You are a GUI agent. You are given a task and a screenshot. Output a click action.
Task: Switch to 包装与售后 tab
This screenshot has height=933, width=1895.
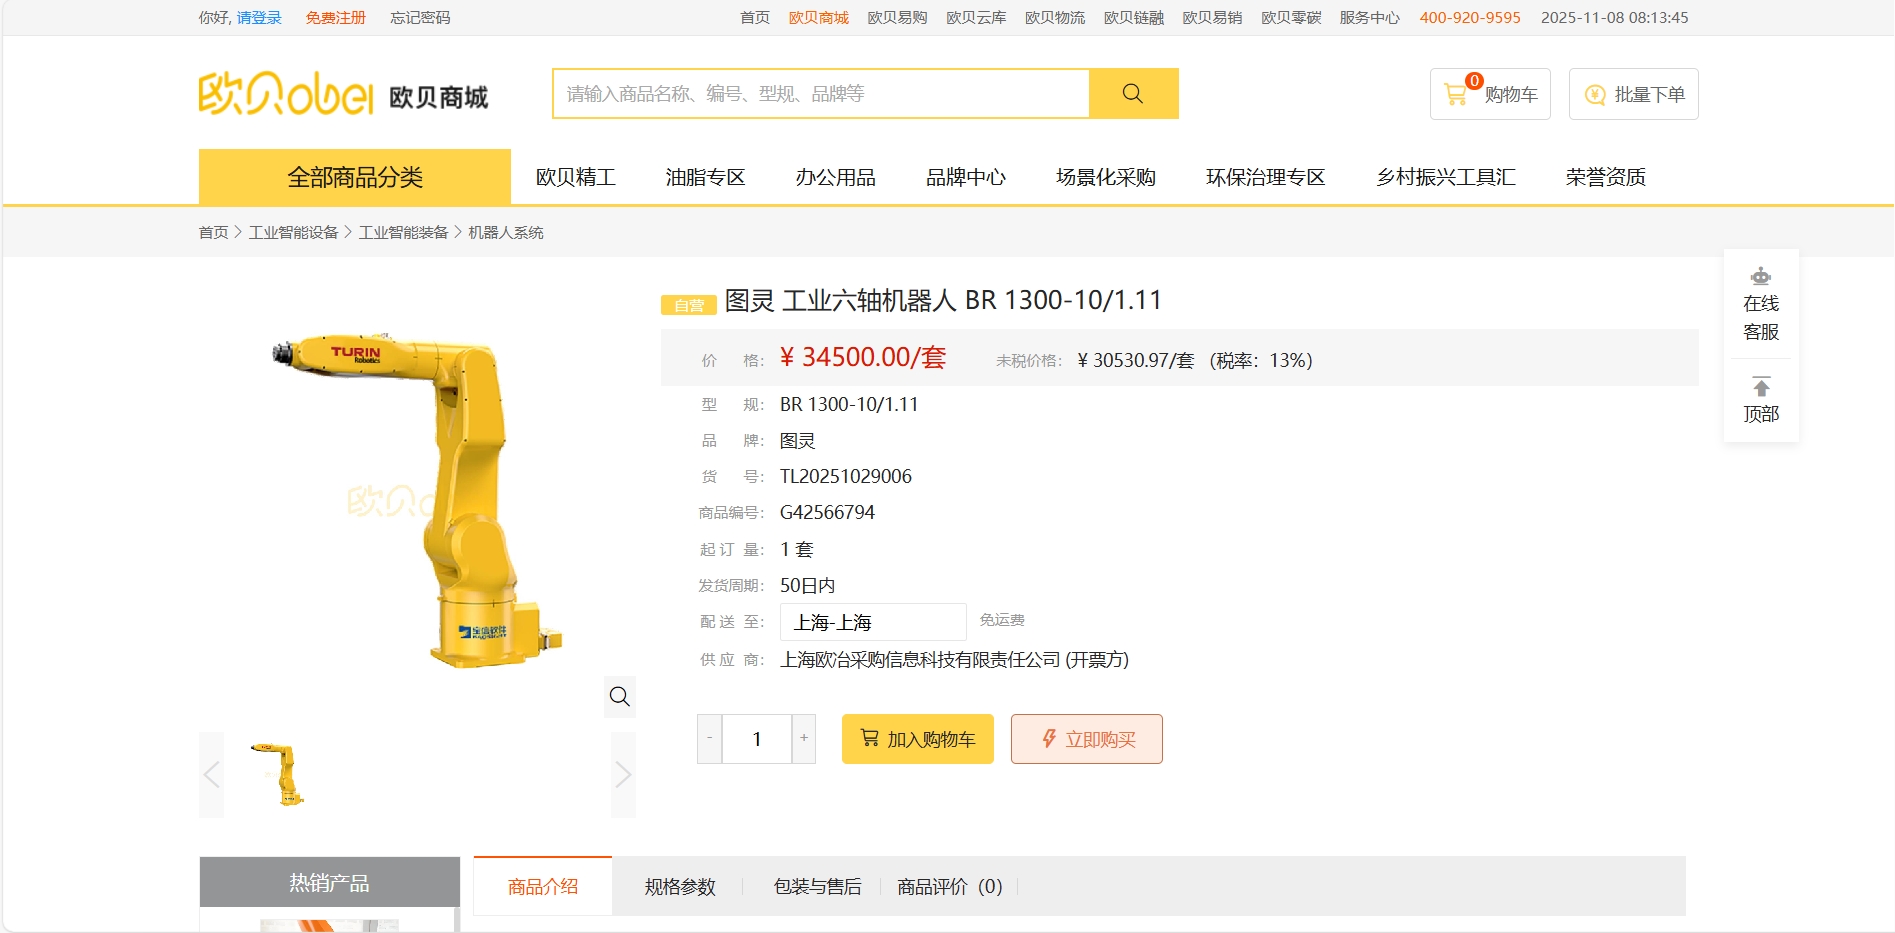(817, 886)
